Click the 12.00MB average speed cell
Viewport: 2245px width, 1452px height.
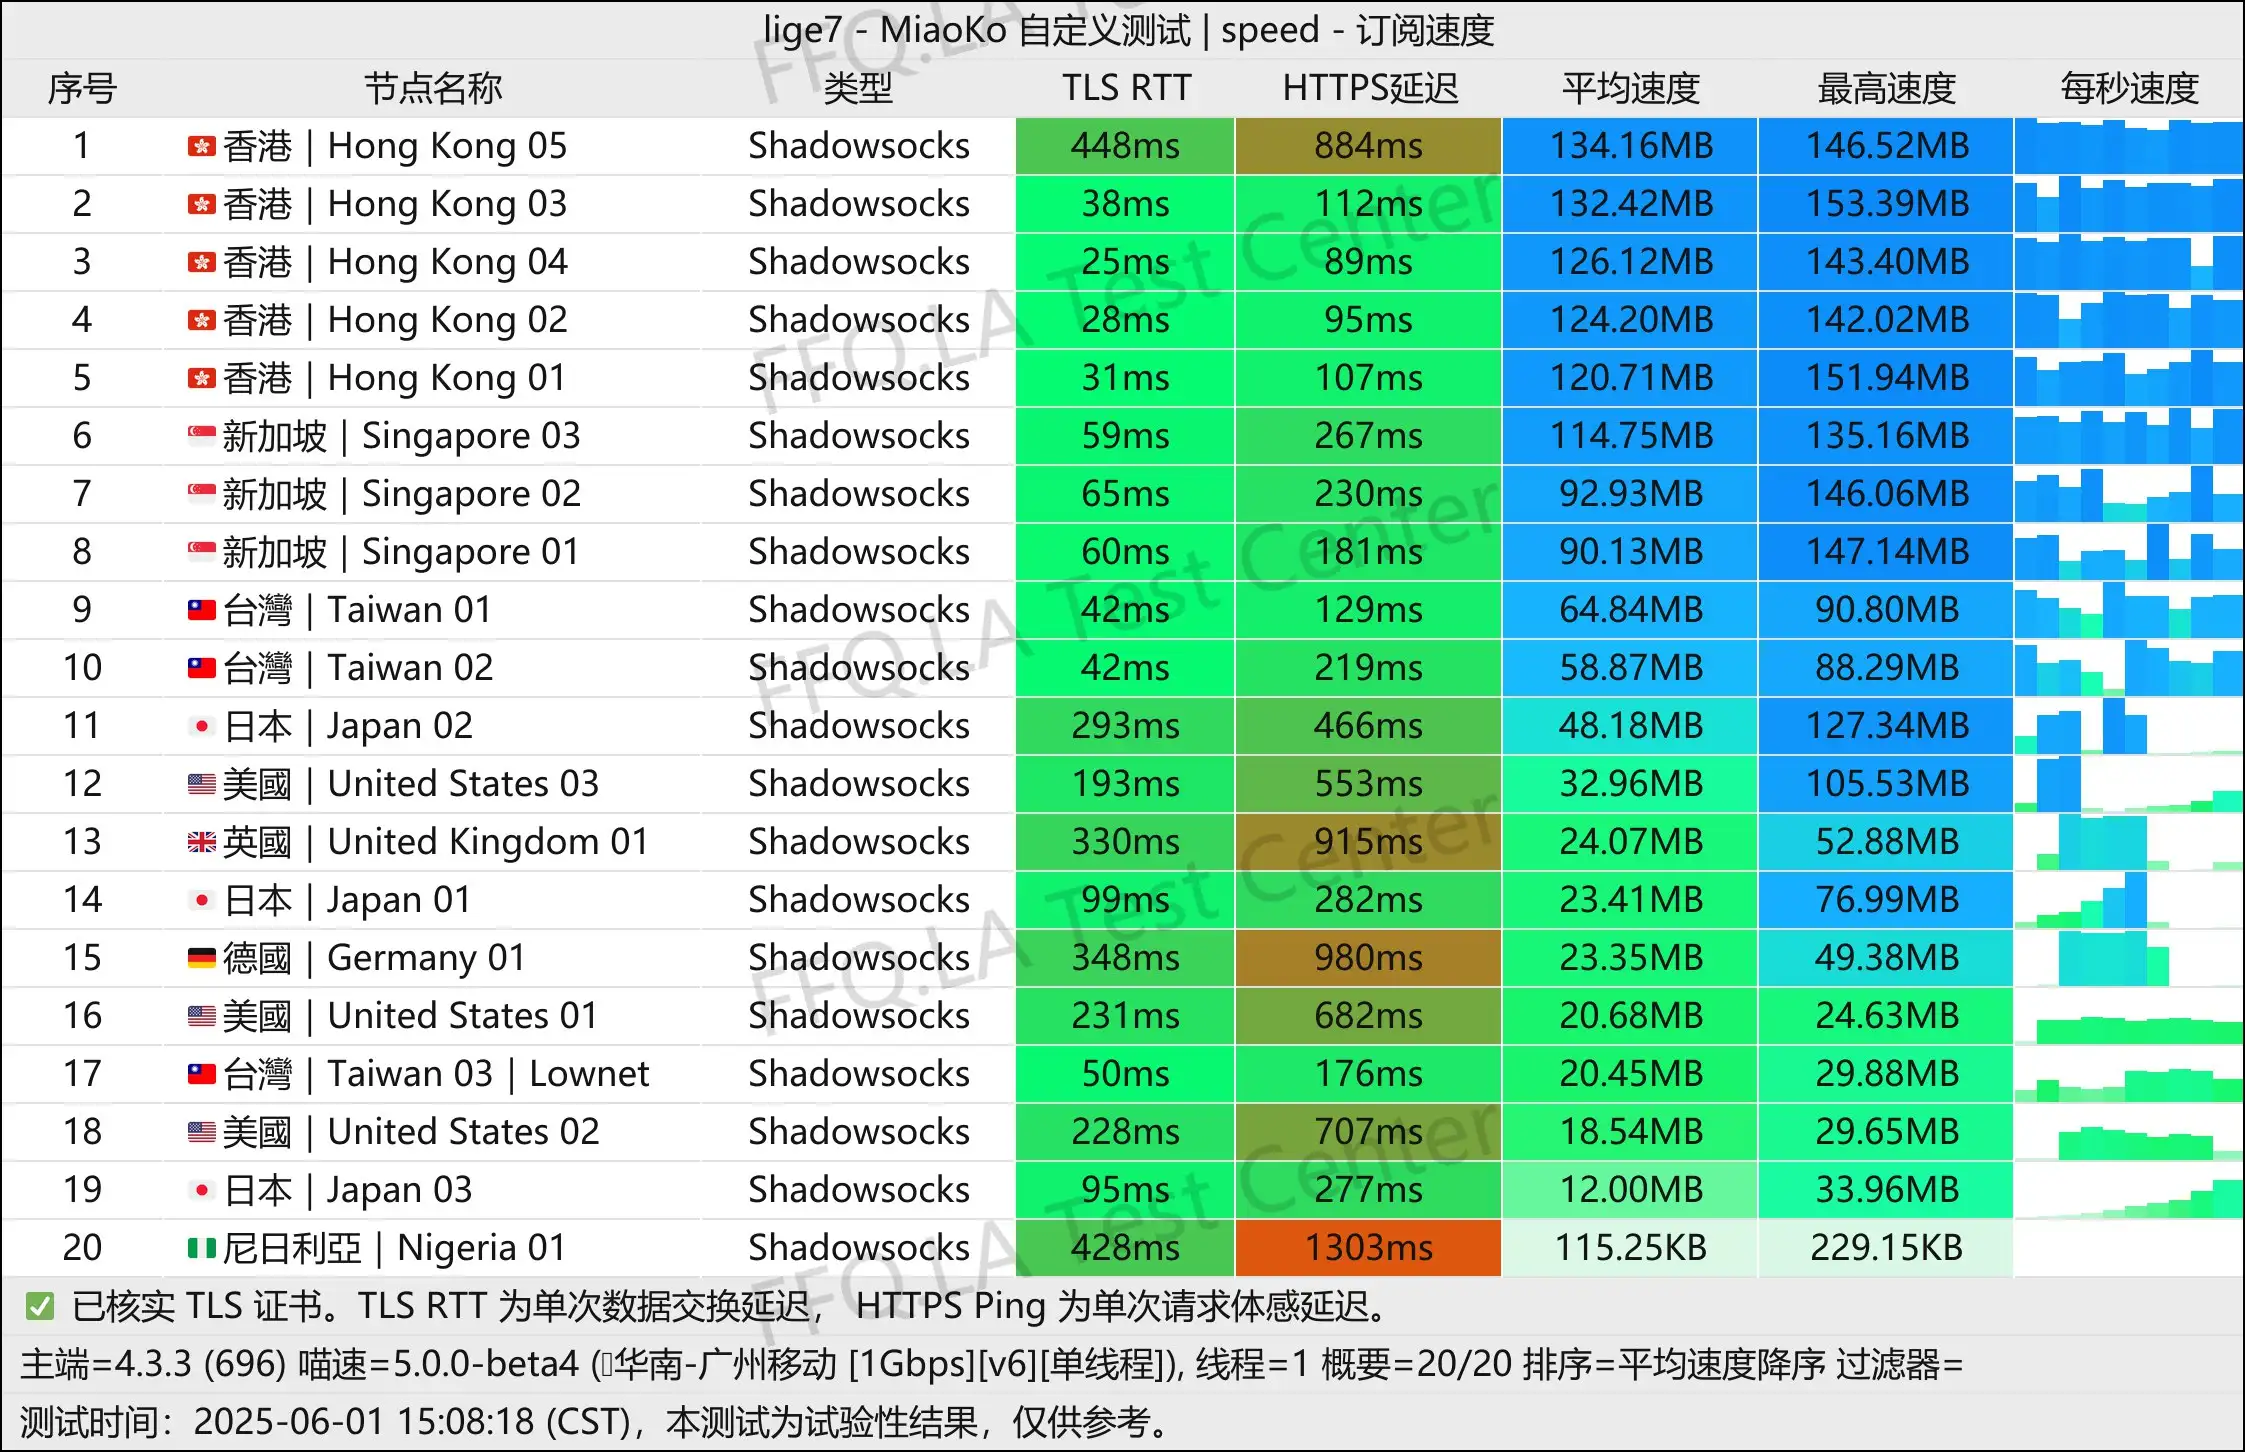point(1630,1190)
